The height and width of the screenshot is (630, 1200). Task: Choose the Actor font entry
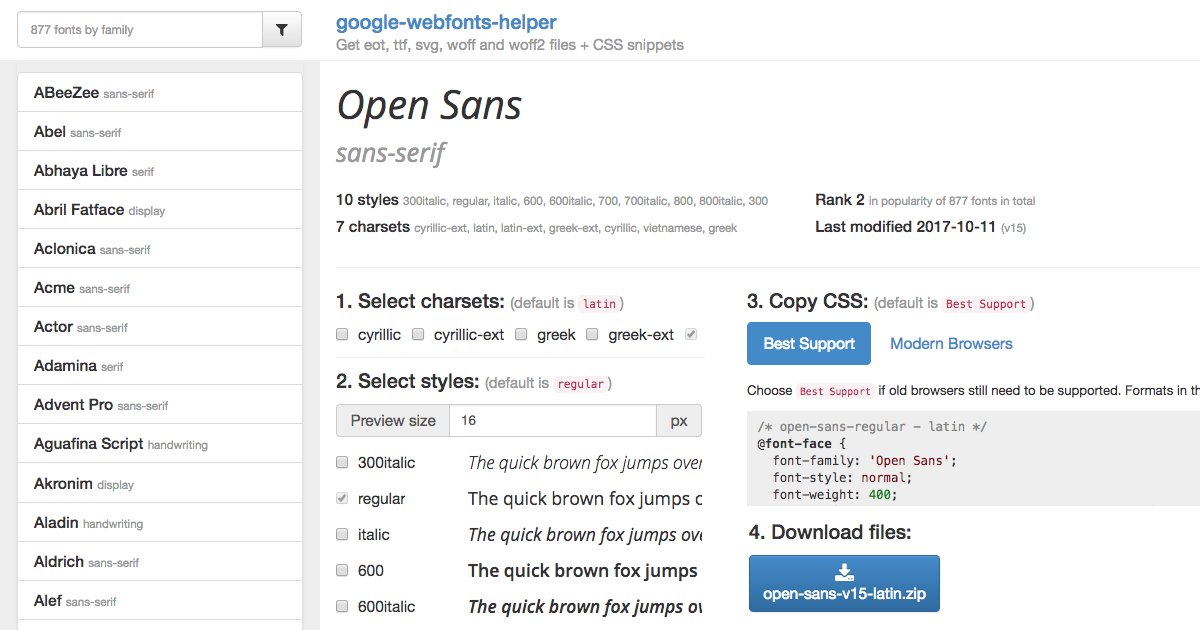160,327
